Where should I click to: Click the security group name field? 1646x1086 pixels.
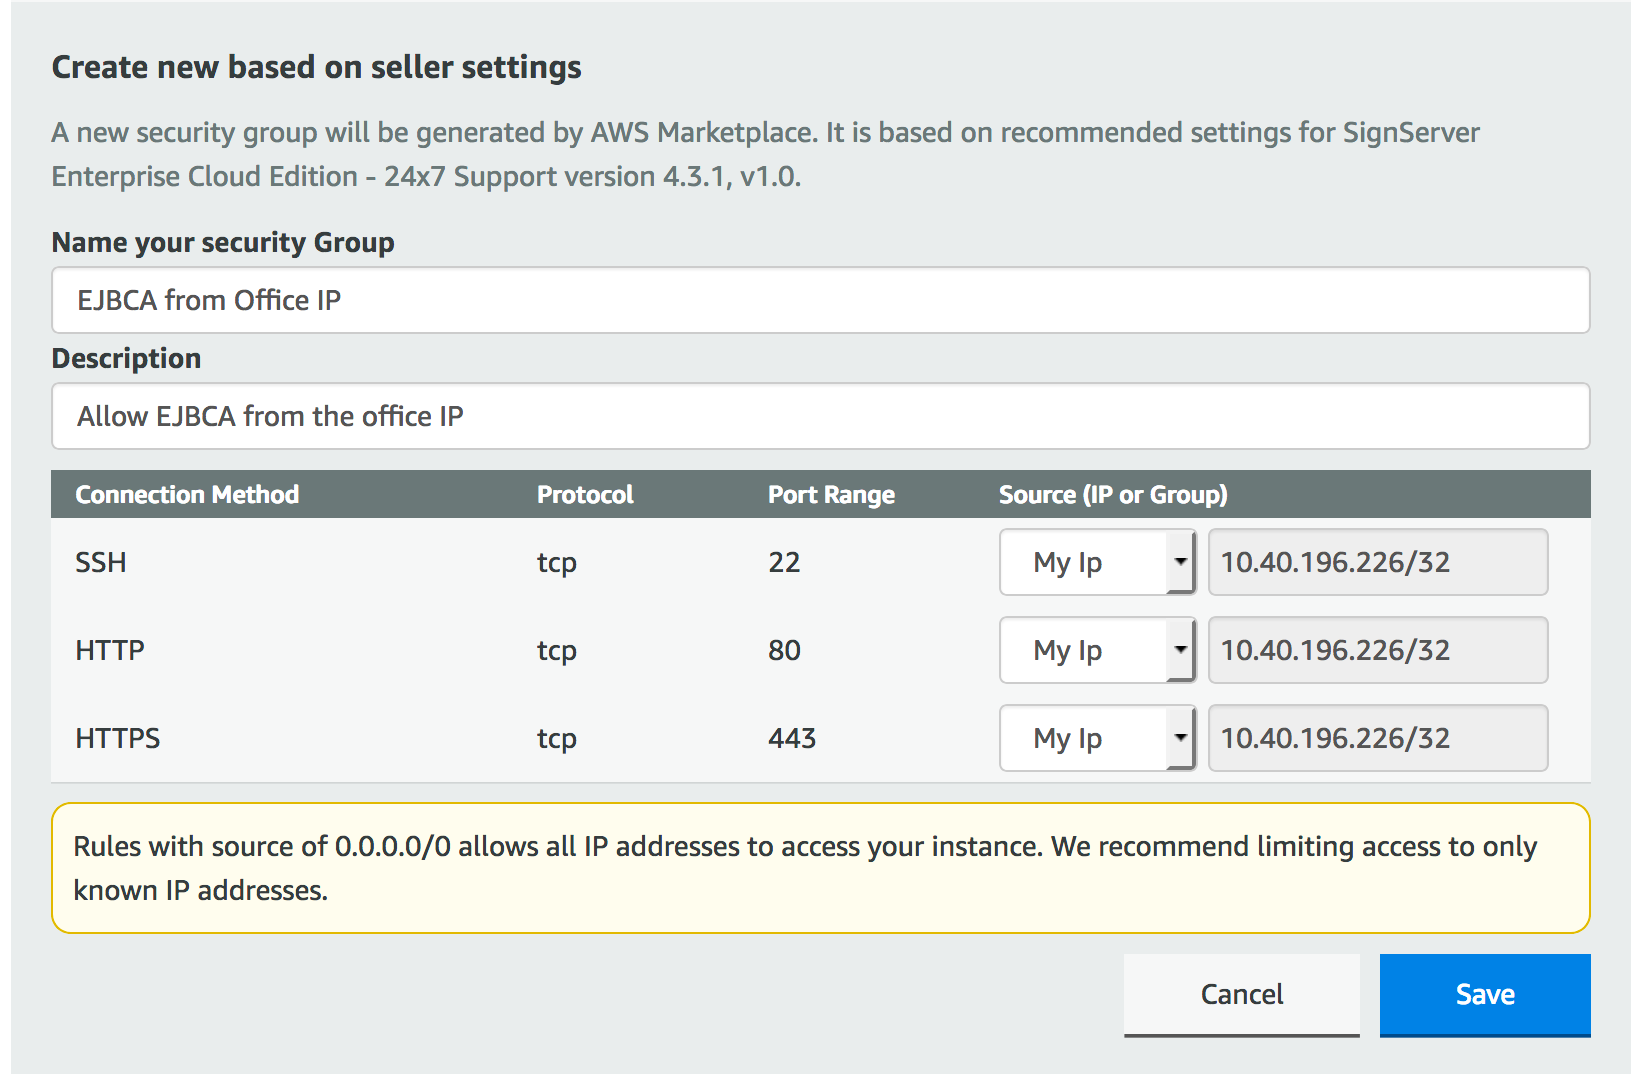coord(820,300)
